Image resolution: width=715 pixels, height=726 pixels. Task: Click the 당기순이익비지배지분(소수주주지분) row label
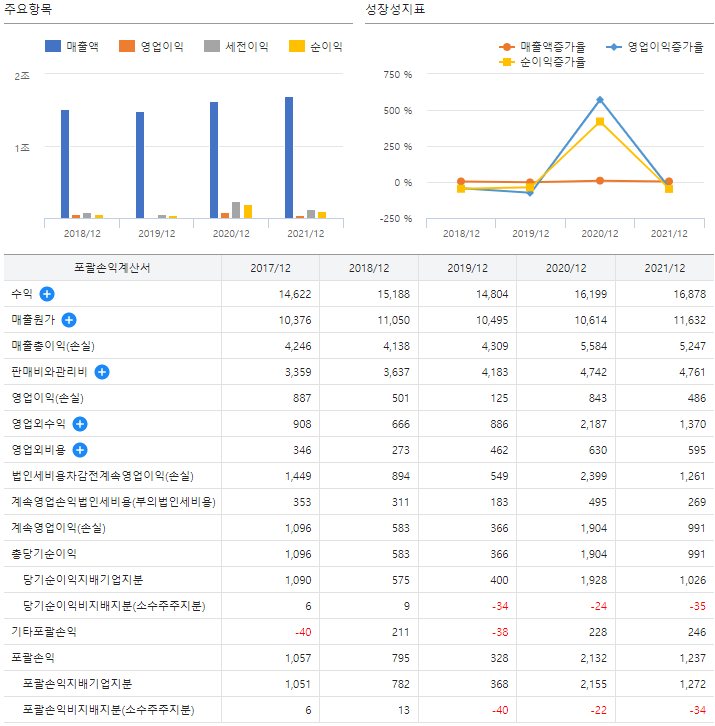114,605
